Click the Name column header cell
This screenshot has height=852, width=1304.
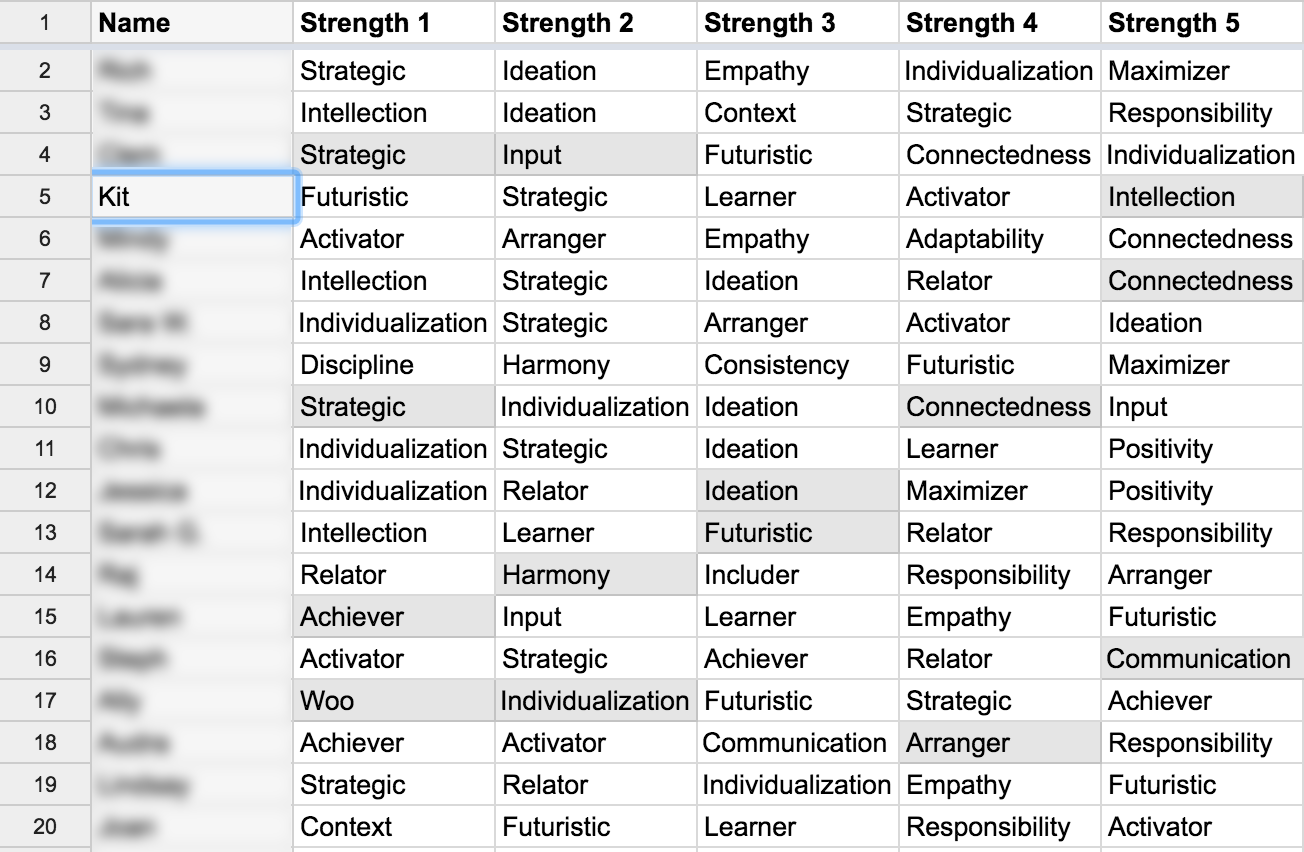point(193,23)
